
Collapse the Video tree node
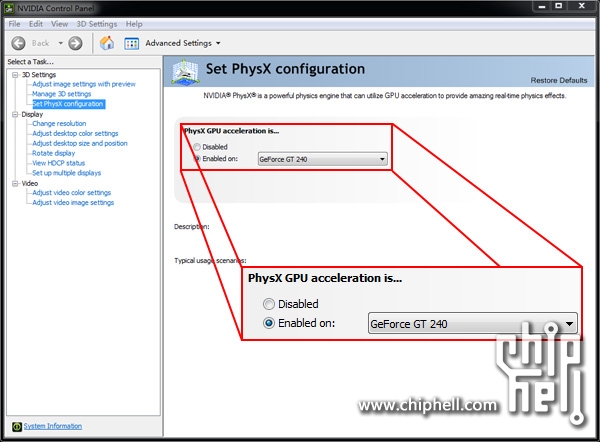15,183
